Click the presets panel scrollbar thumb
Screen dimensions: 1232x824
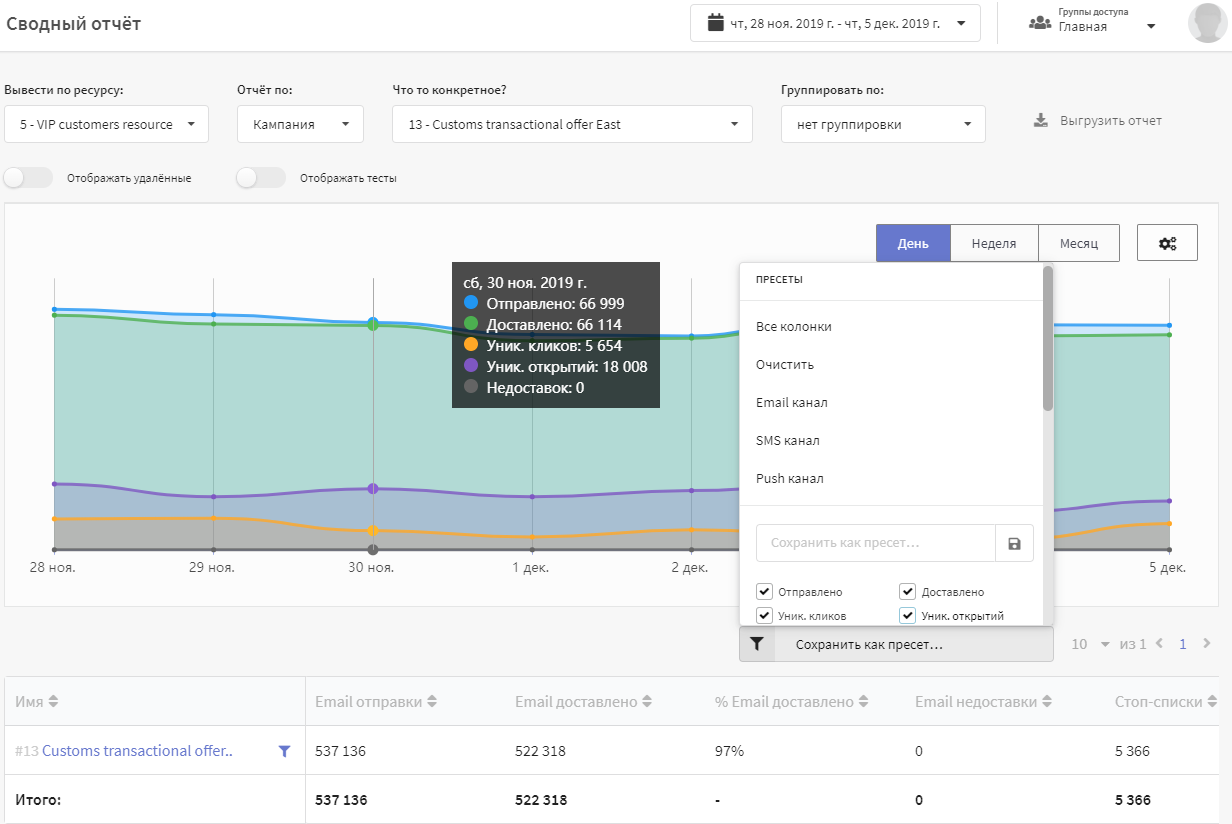1047,339
